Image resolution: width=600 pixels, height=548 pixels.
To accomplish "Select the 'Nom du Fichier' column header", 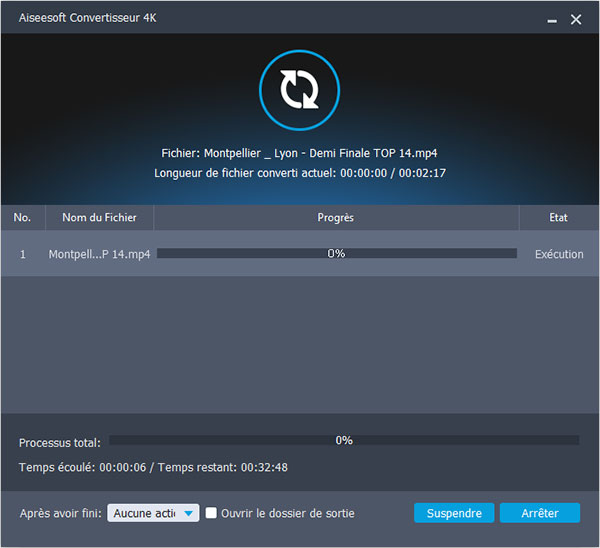I will click(x=99, y=217).
